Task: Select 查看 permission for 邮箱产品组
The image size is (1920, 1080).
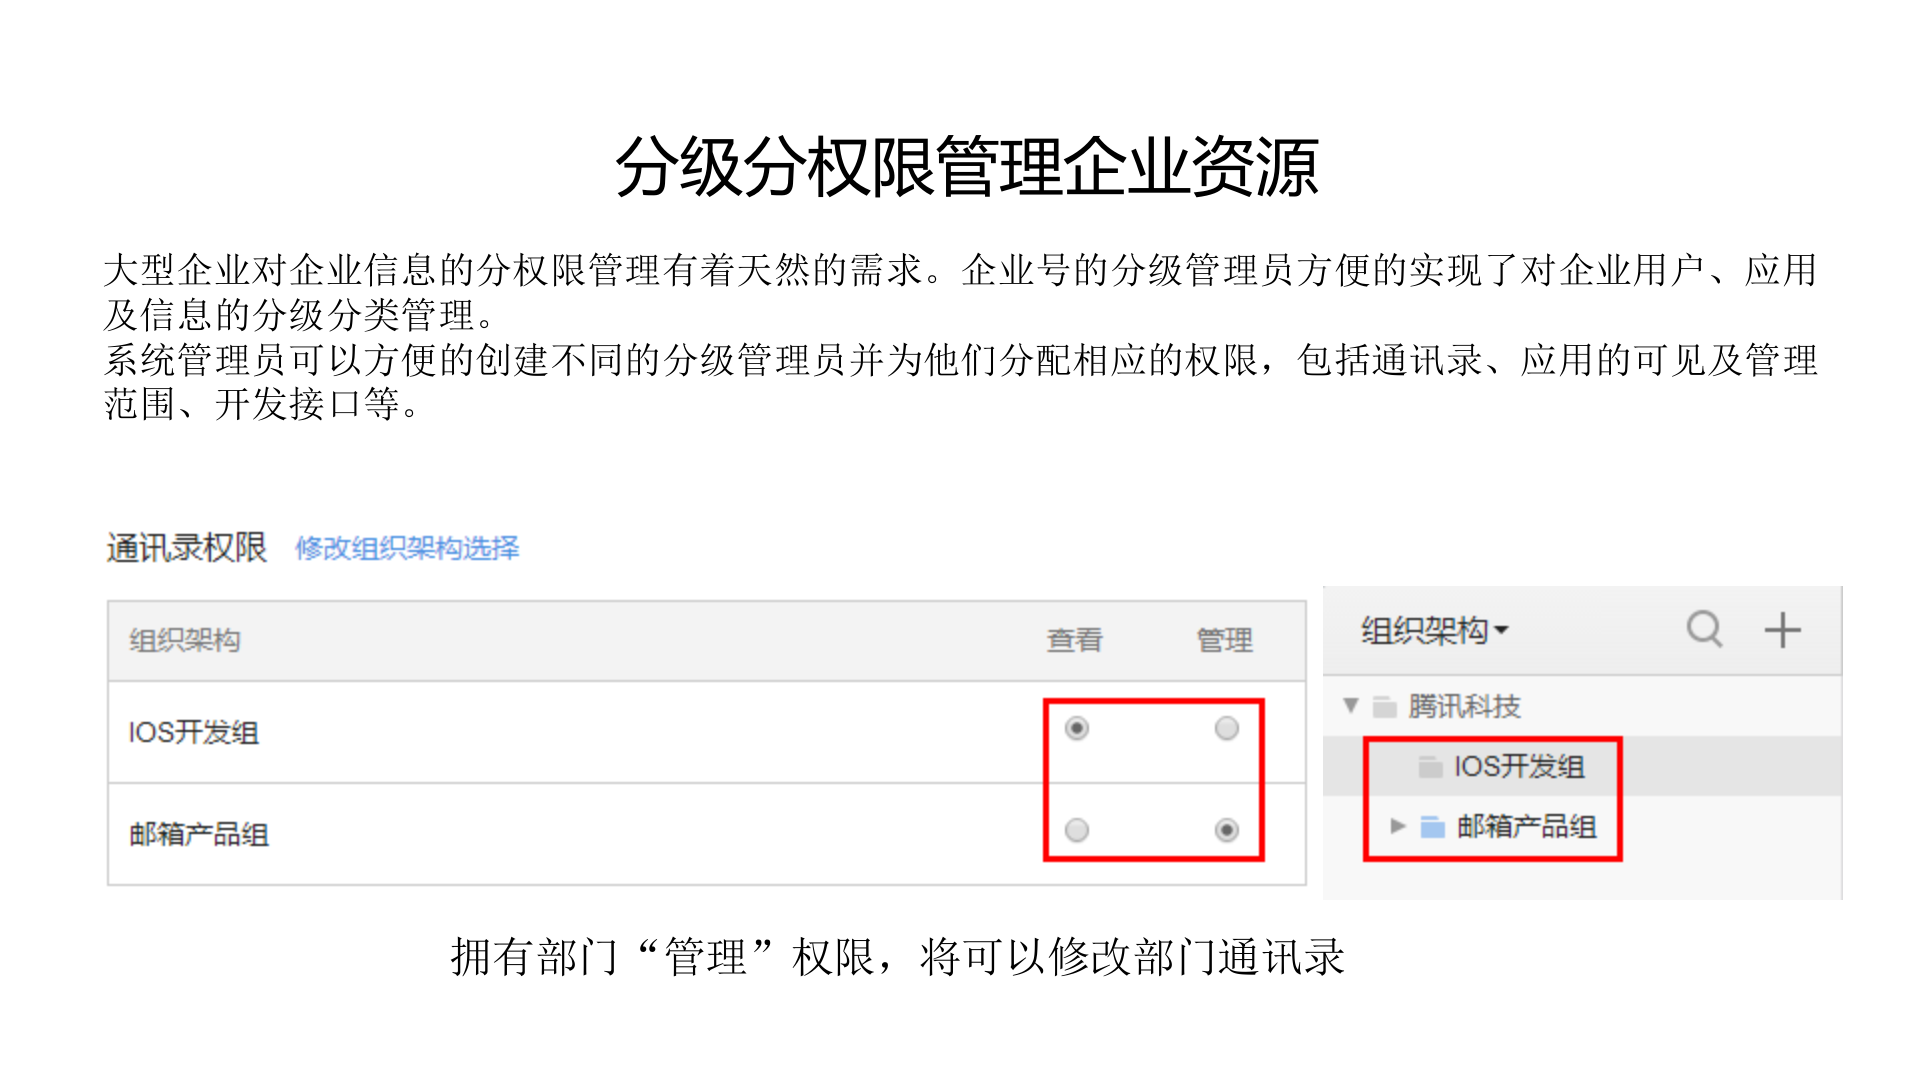Action: 1076,830
